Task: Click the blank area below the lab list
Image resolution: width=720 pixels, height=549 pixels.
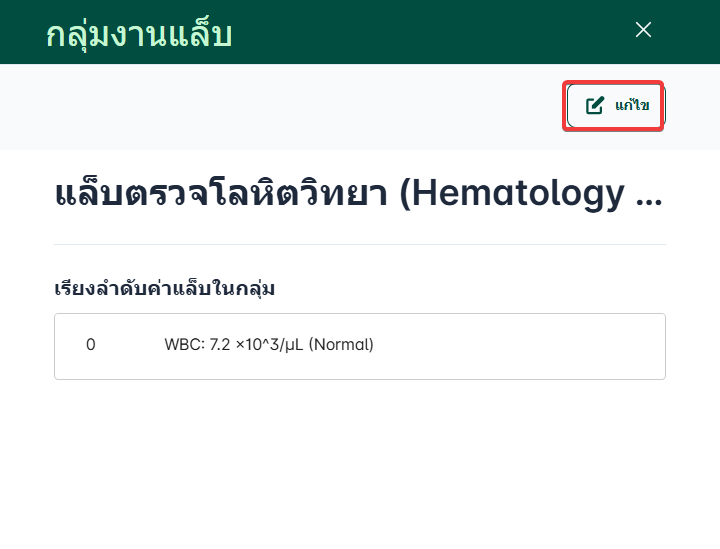Action: tap(359, 460)
